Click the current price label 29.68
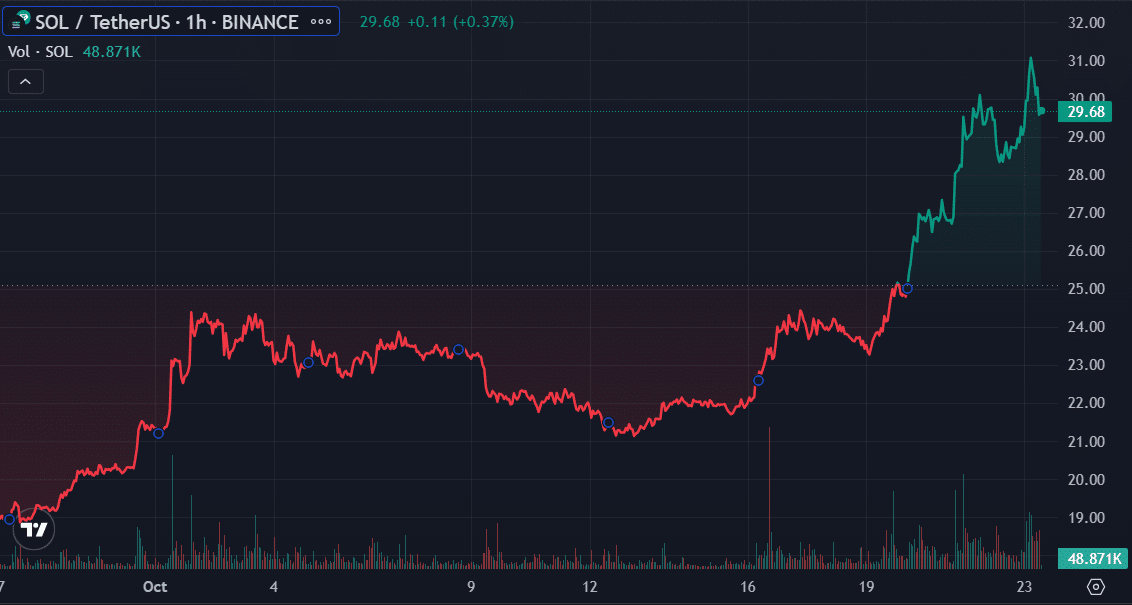 click(x=1085, y=112)
